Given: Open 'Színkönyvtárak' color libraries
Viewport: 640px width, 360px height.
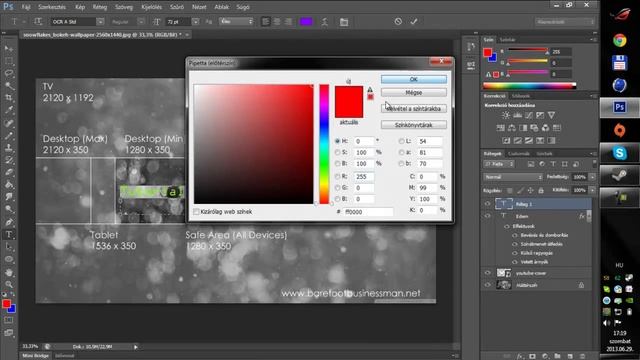Looking at the screenshot, I should [x=413, y=125].
